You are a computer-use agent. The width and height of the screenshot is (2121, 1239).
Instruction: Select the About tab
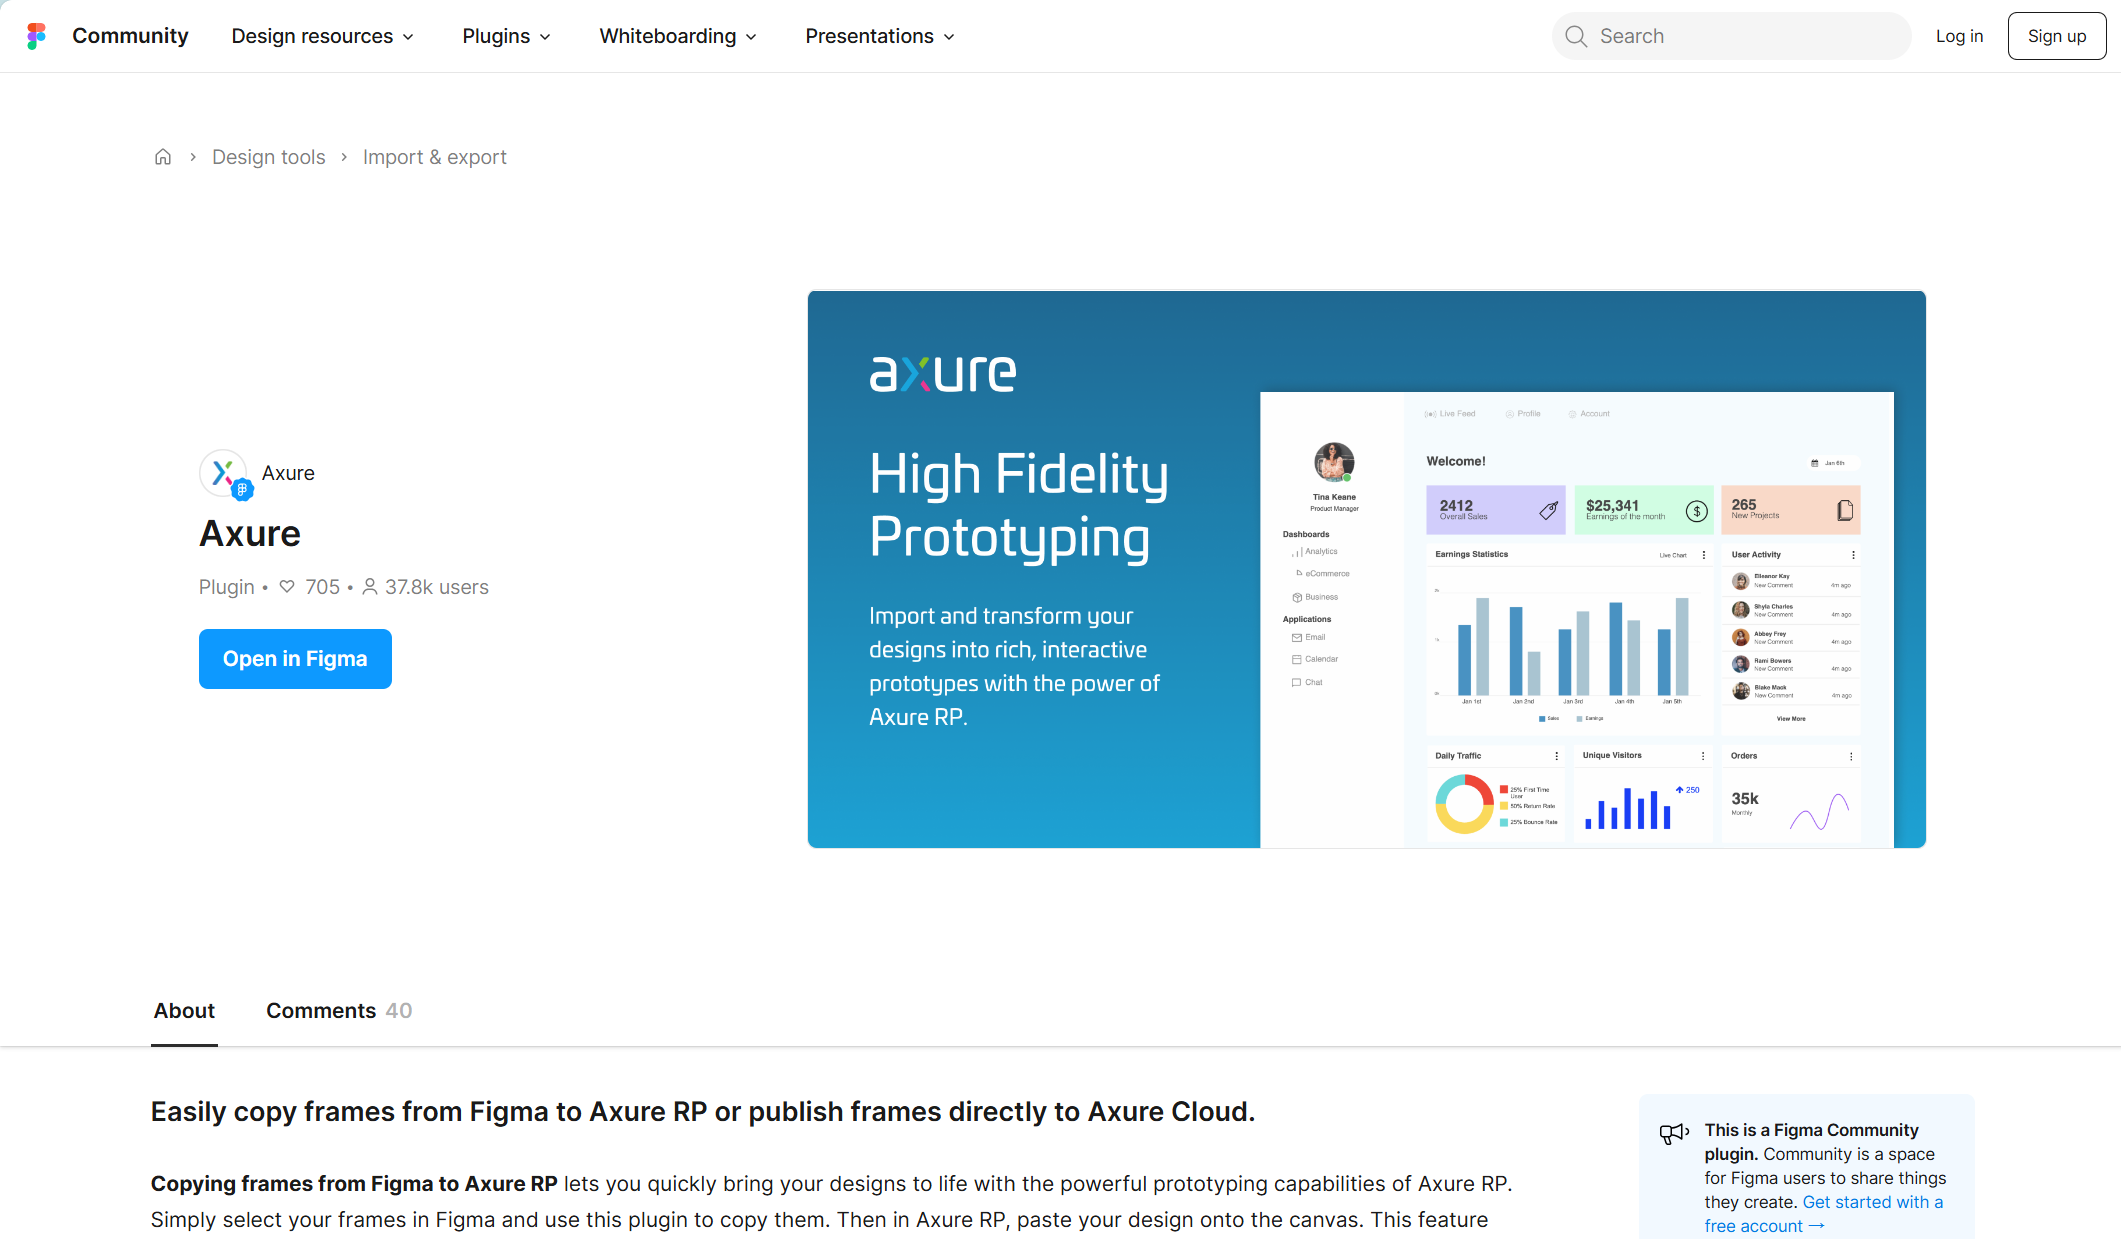[184, 1011]
